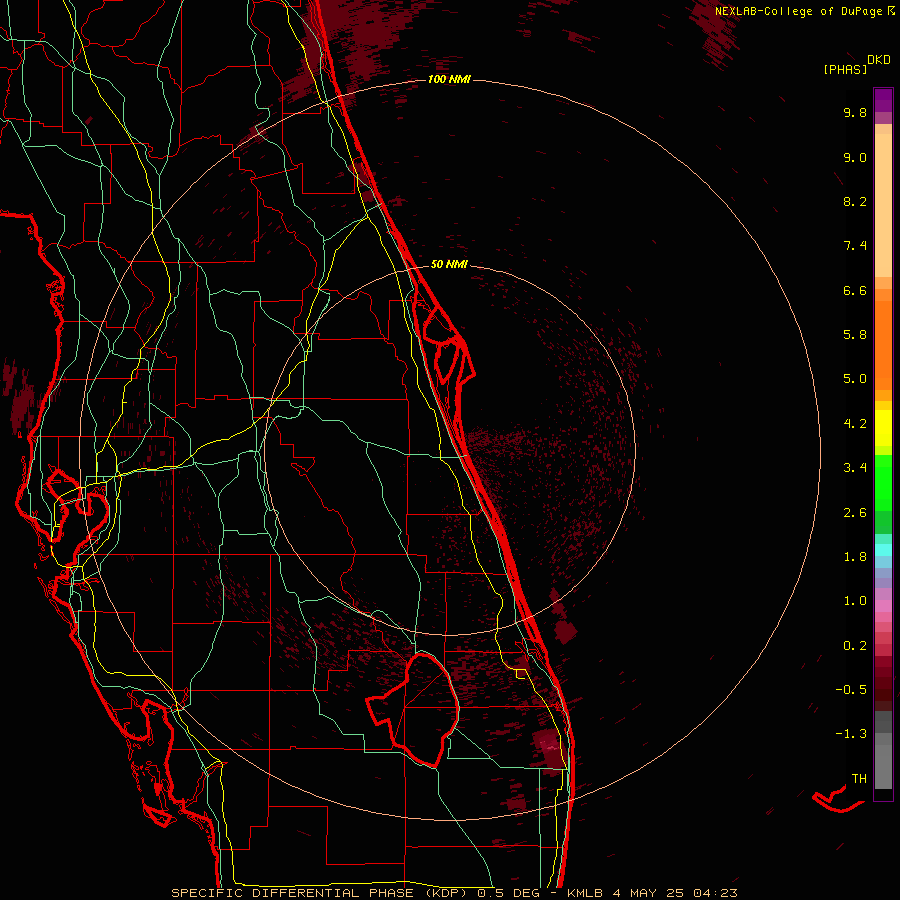
Task: Select the 7.4 scale value
Action: click(855, 246)
